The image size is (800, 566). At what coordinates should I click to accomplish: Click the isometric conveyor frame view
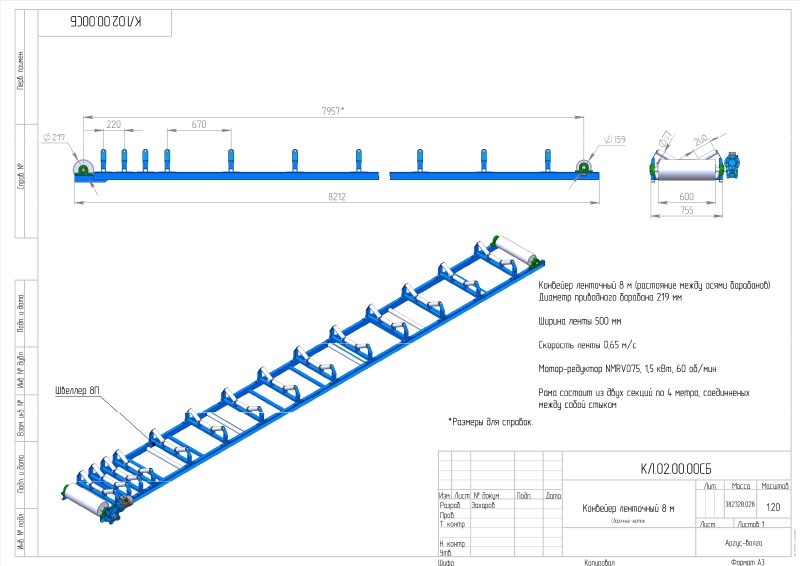tap(303, 380)
